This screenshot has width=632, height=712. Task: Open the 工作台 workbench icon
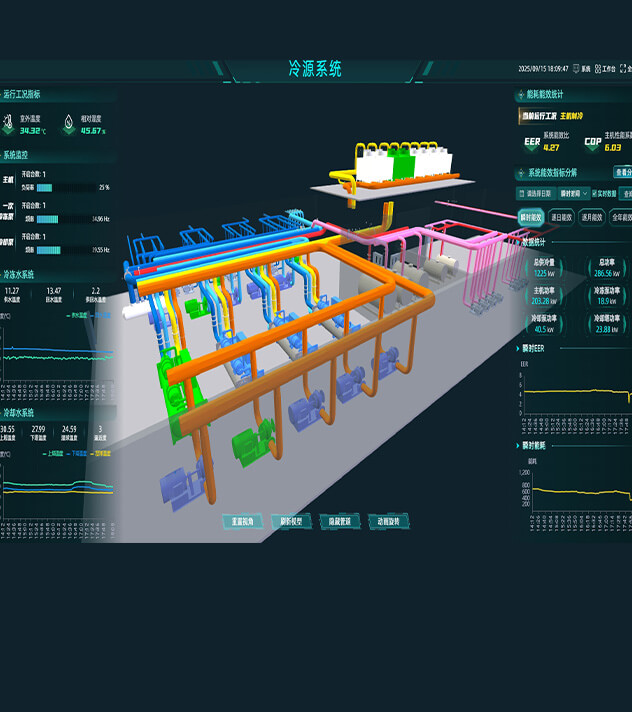pyautogui.click(x=598, y=69)
